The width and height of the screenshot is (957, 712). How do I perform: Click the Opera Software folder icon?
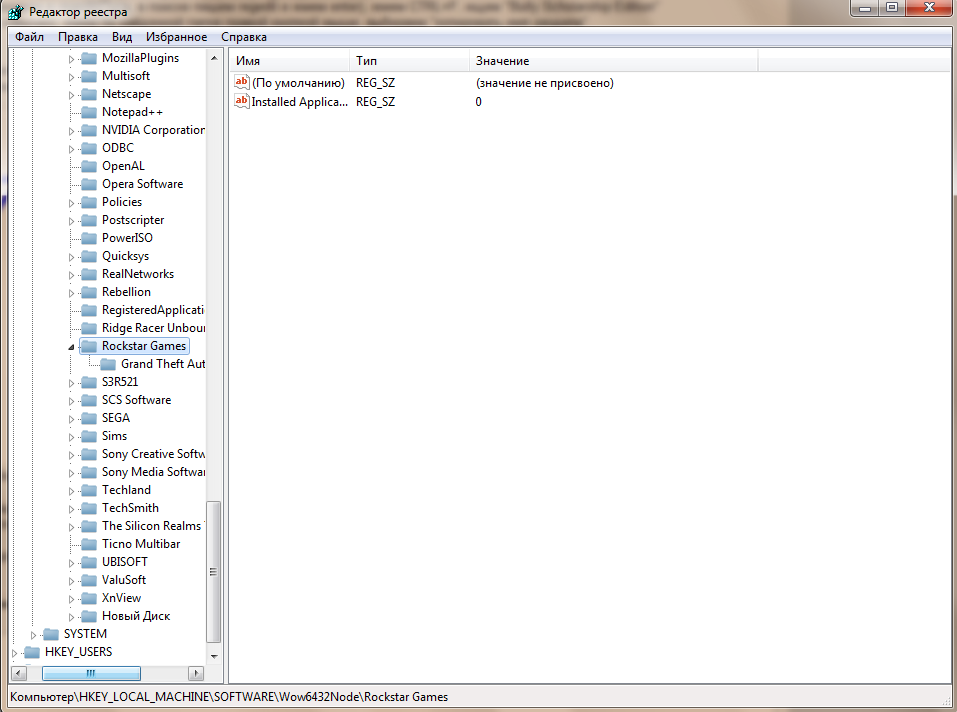pos(89,184)
